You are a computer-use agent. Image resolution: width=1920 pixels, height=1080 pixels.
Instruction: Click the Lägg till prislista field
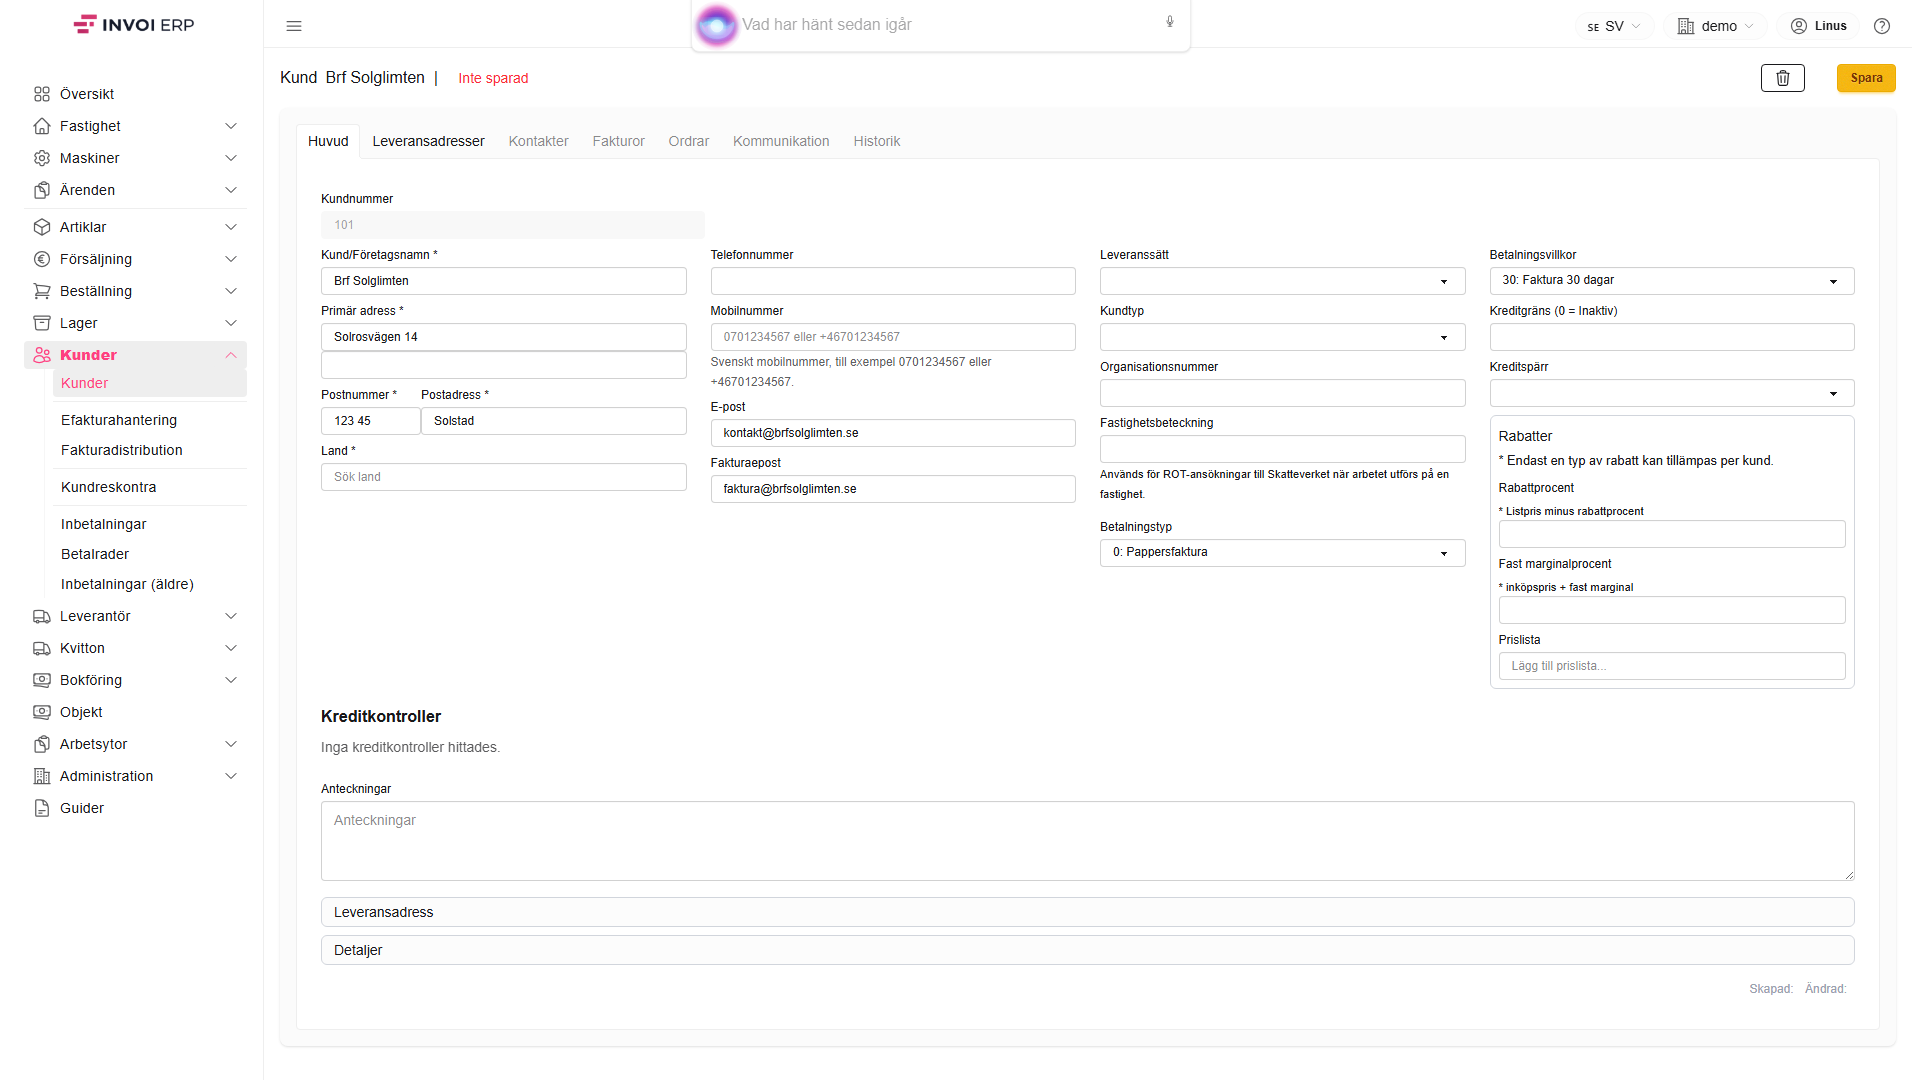click(x=1671, y=666)
